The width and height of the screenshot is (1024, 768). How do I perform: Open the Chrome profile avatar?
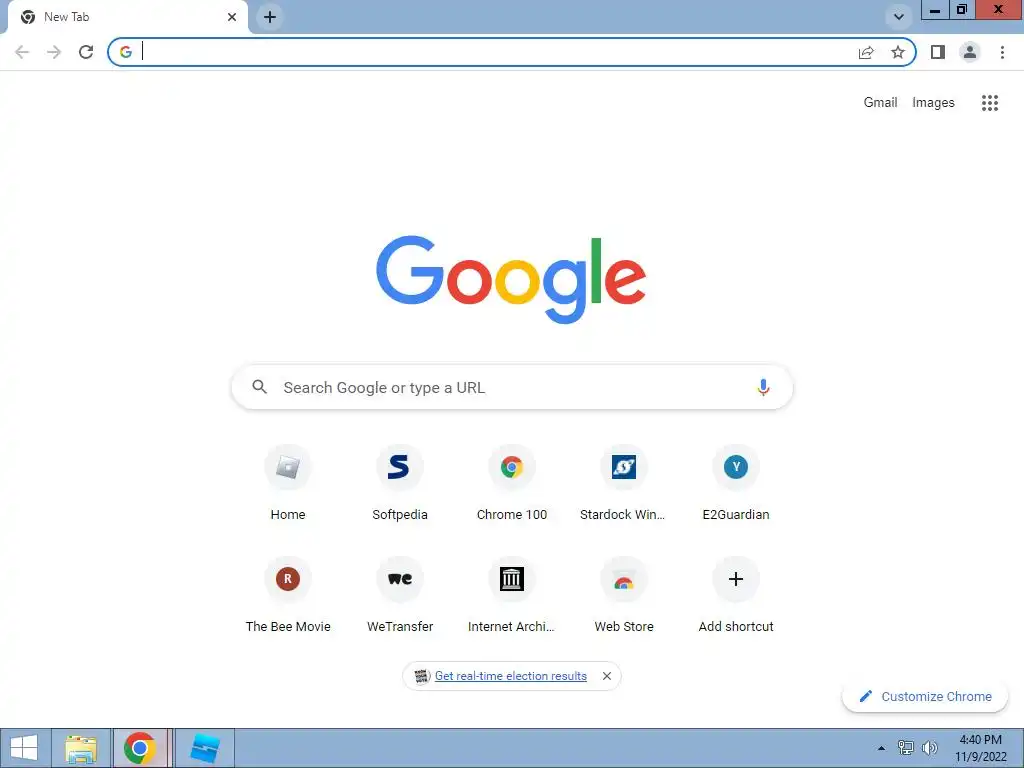(970, 52)
